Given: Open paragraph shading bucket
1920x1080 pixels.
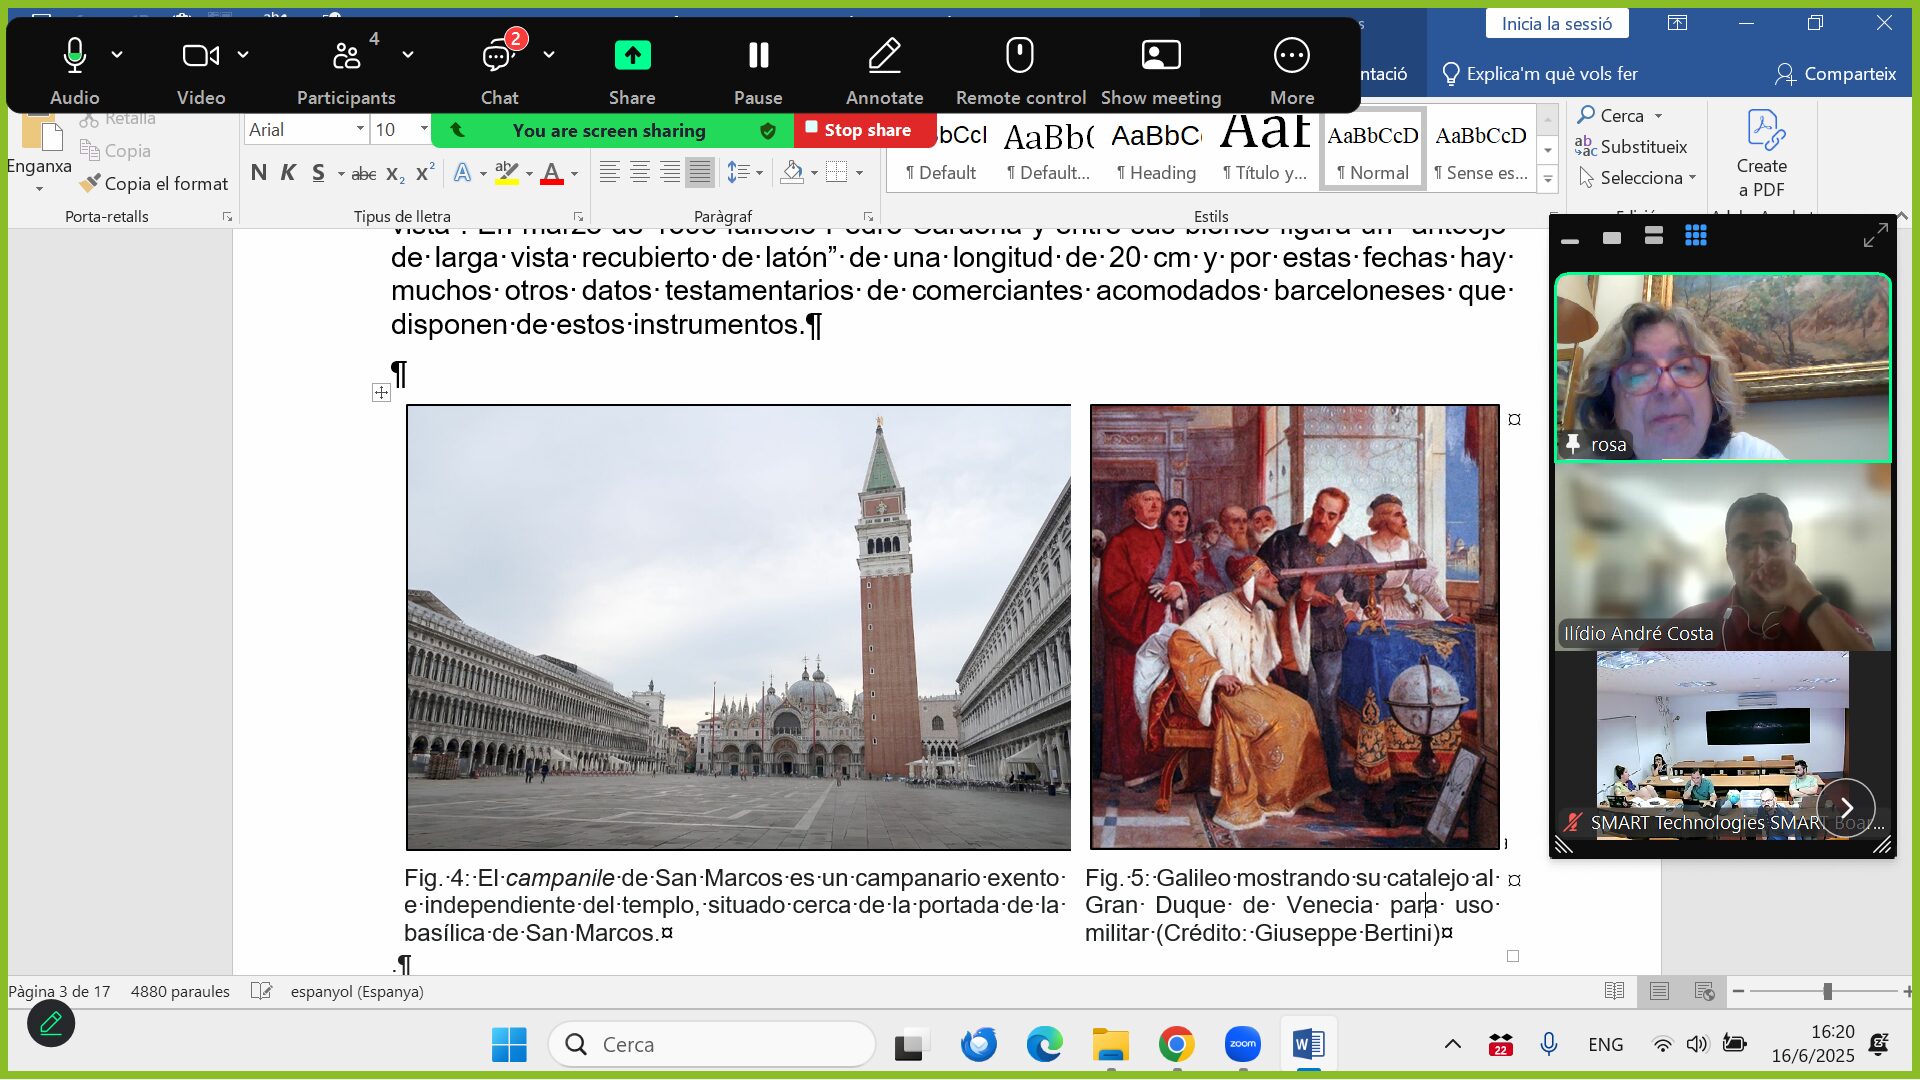Looking at the screenshot, I should coord(792,172).
